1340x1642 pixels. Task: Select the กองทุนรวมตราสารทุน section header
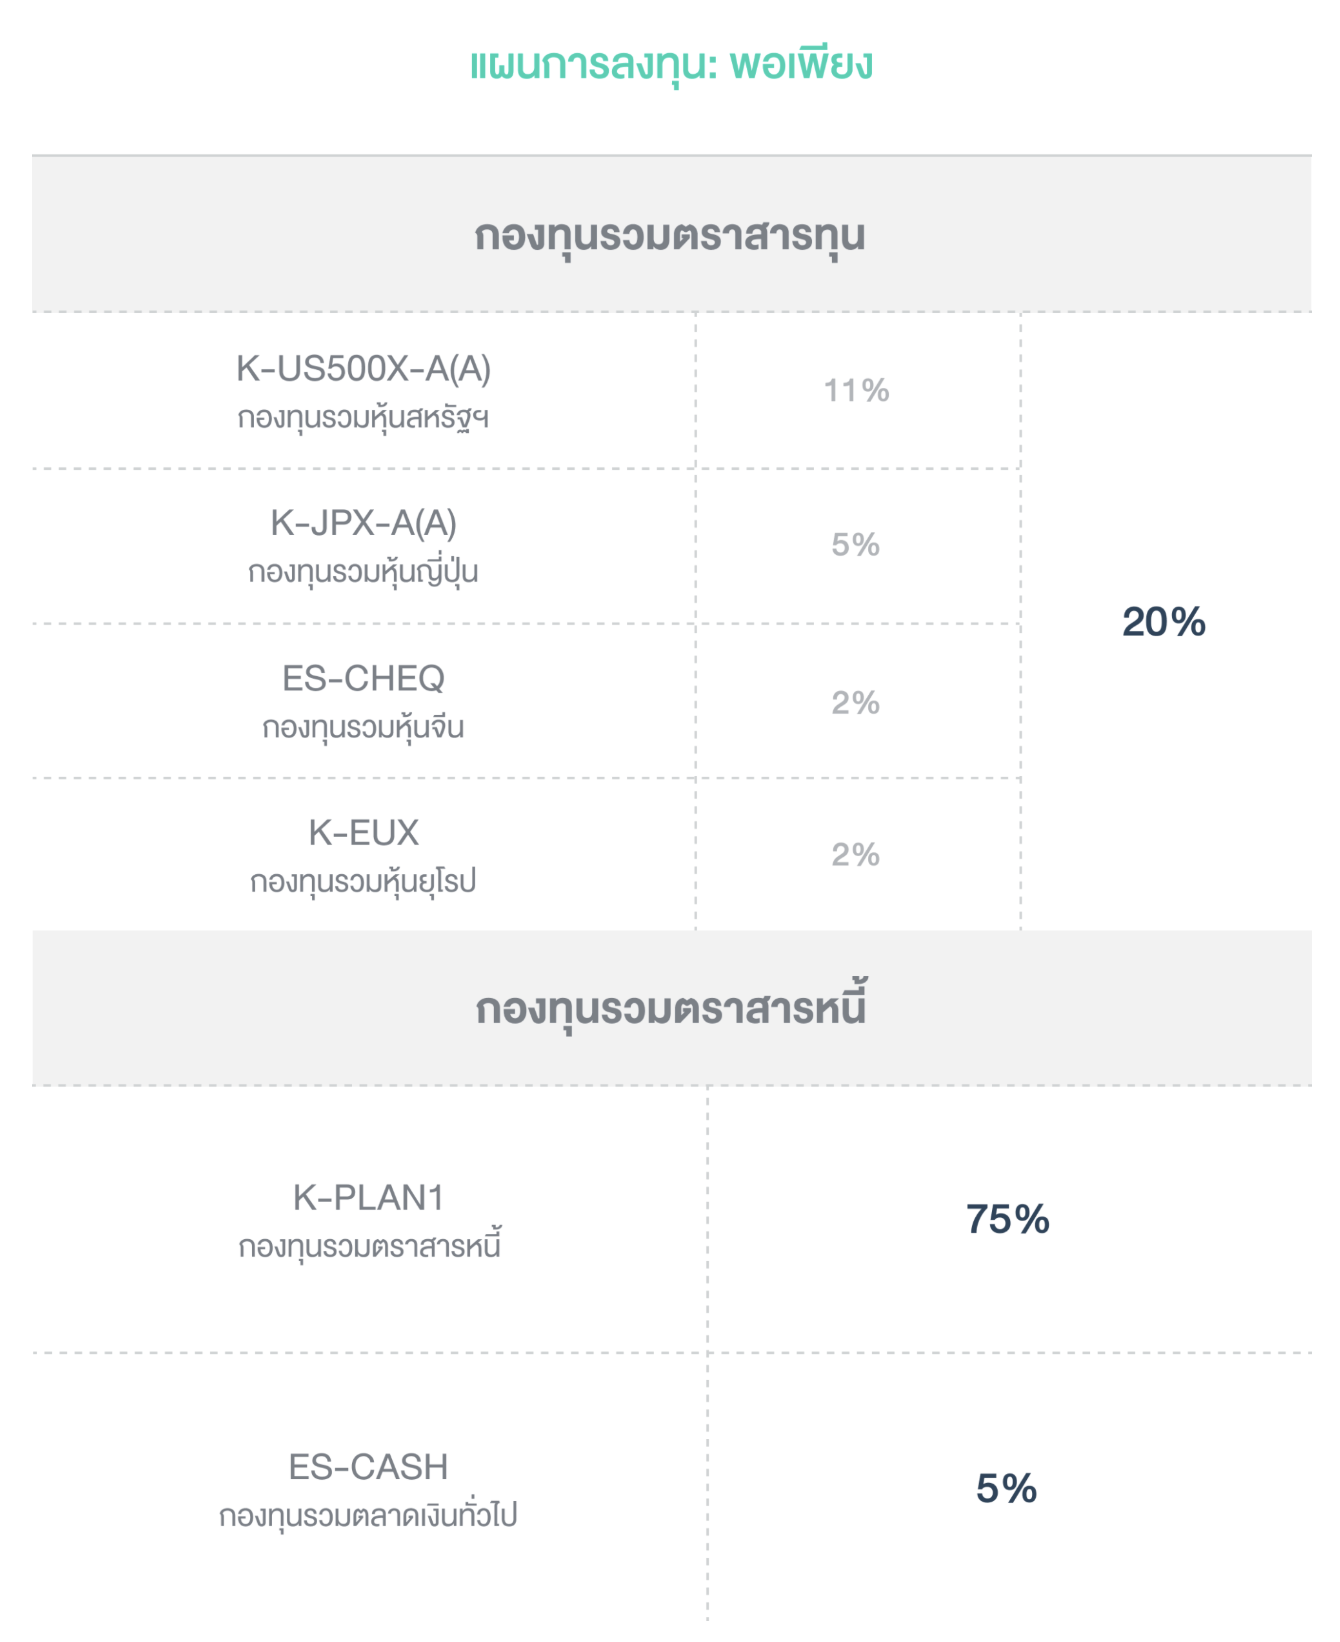pos(670,236)
